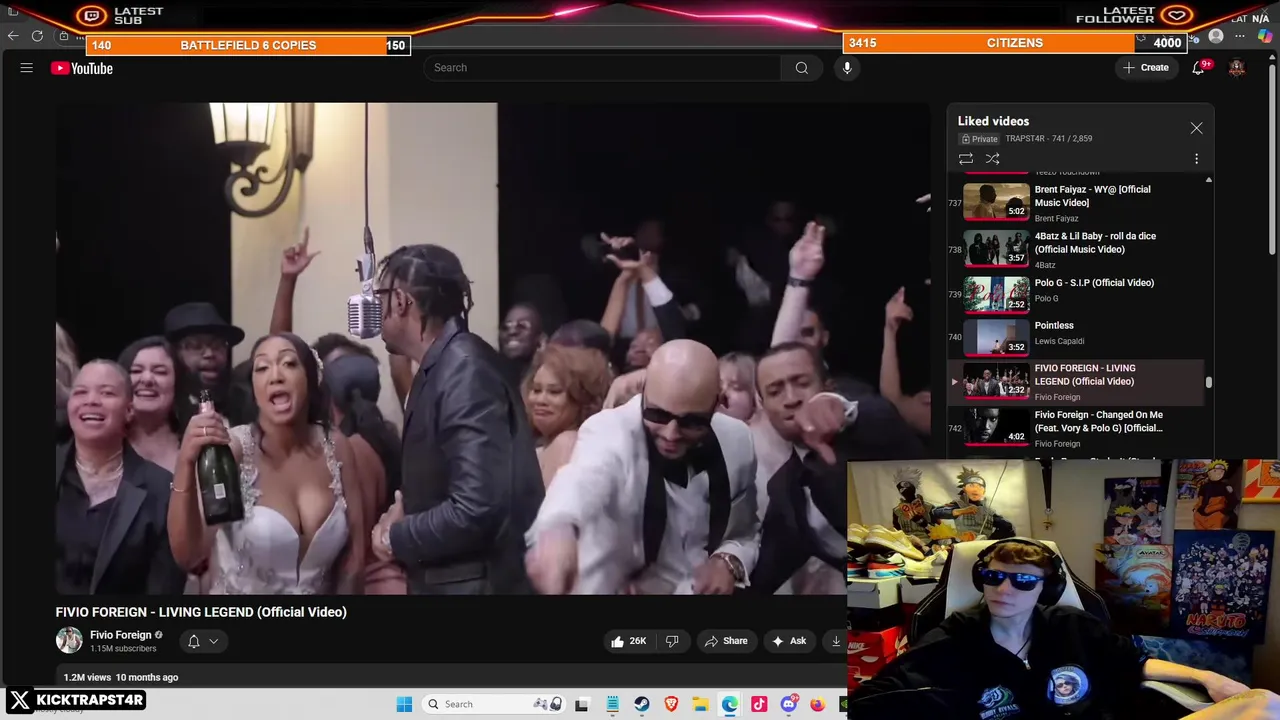Open Discord from the taskbar
The height and width of the screenshot is (720, 1280).
point(788,704)
